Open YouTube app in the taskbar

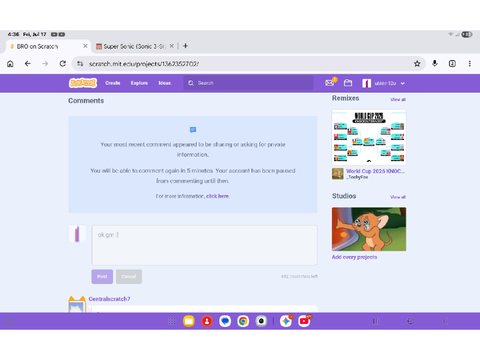coord(304,321)
